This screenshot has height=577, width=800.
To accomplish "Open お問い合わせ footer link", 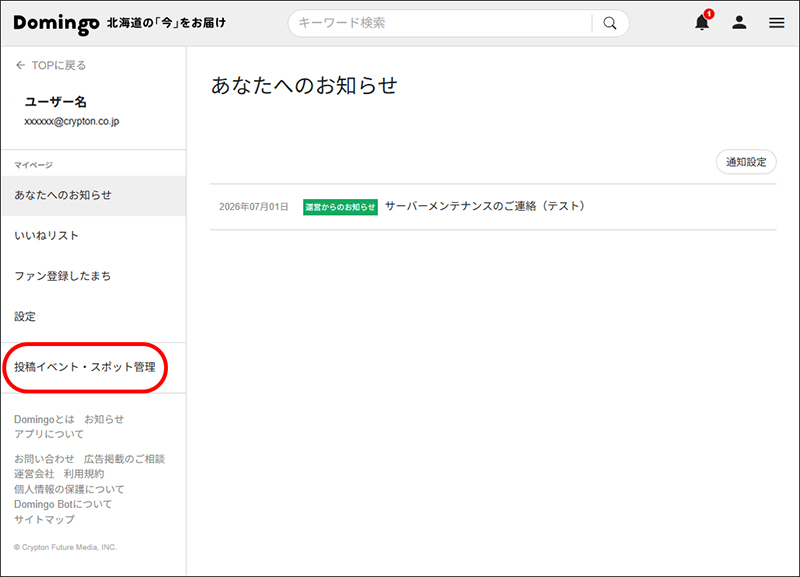I will coord(44,459).
